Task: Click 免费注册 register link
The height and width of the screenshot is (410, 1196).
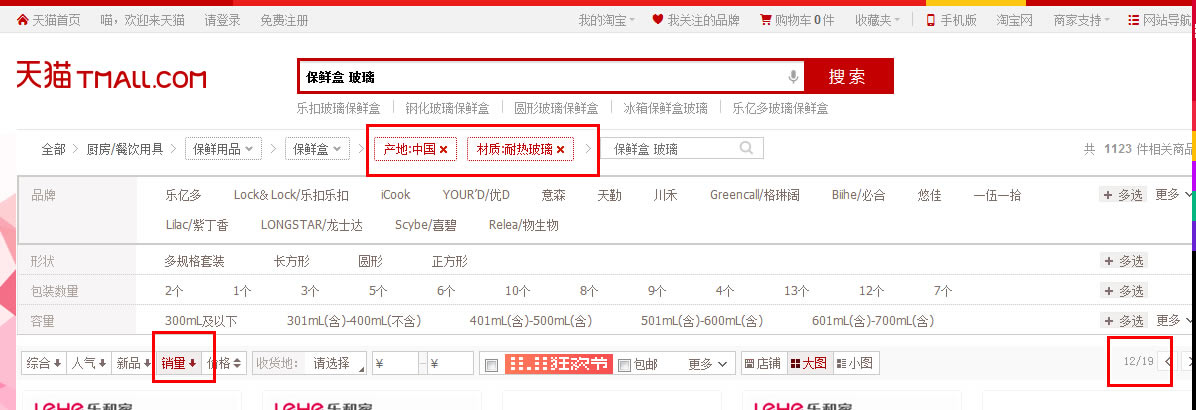Action: 285,21
